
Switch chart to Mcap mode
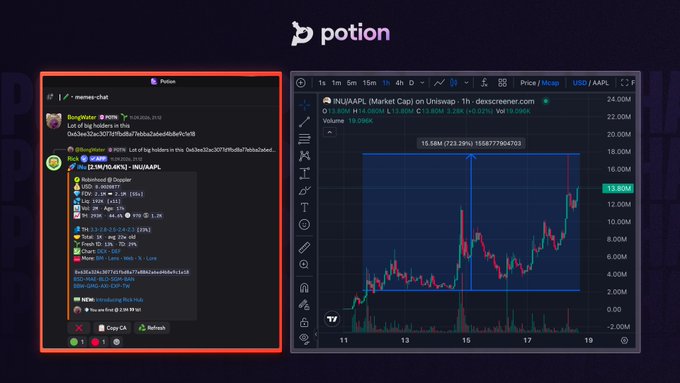pyautogui.click(x=550, y=83)
